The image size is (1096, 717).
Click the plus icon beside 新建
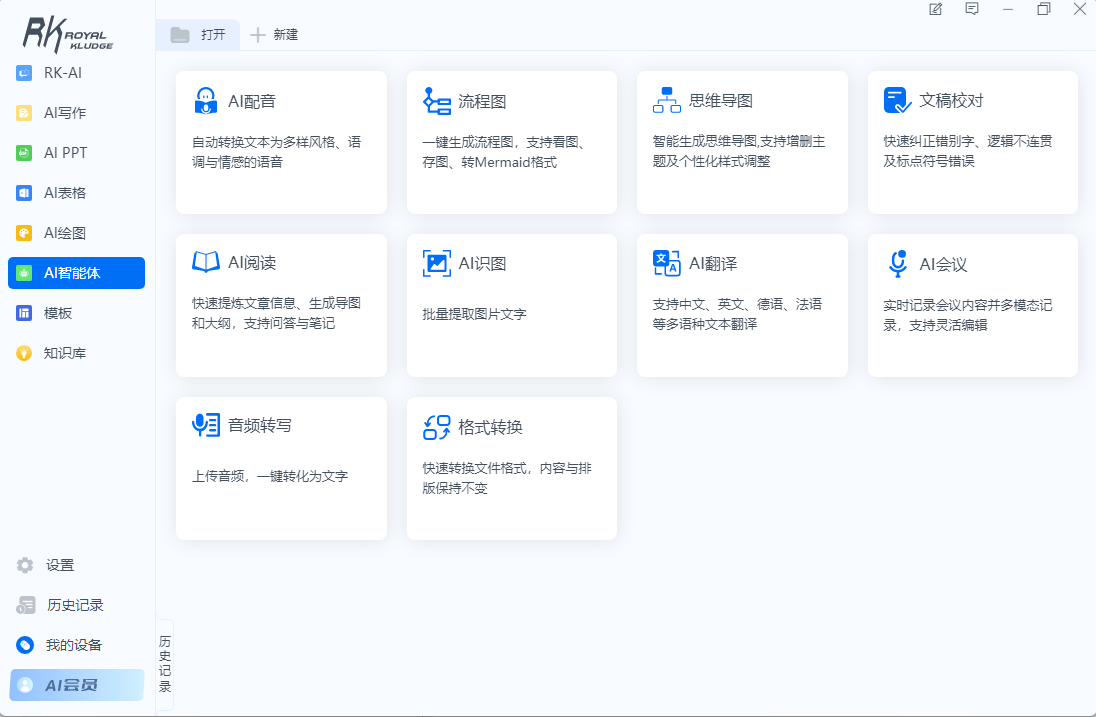point(258,35)
